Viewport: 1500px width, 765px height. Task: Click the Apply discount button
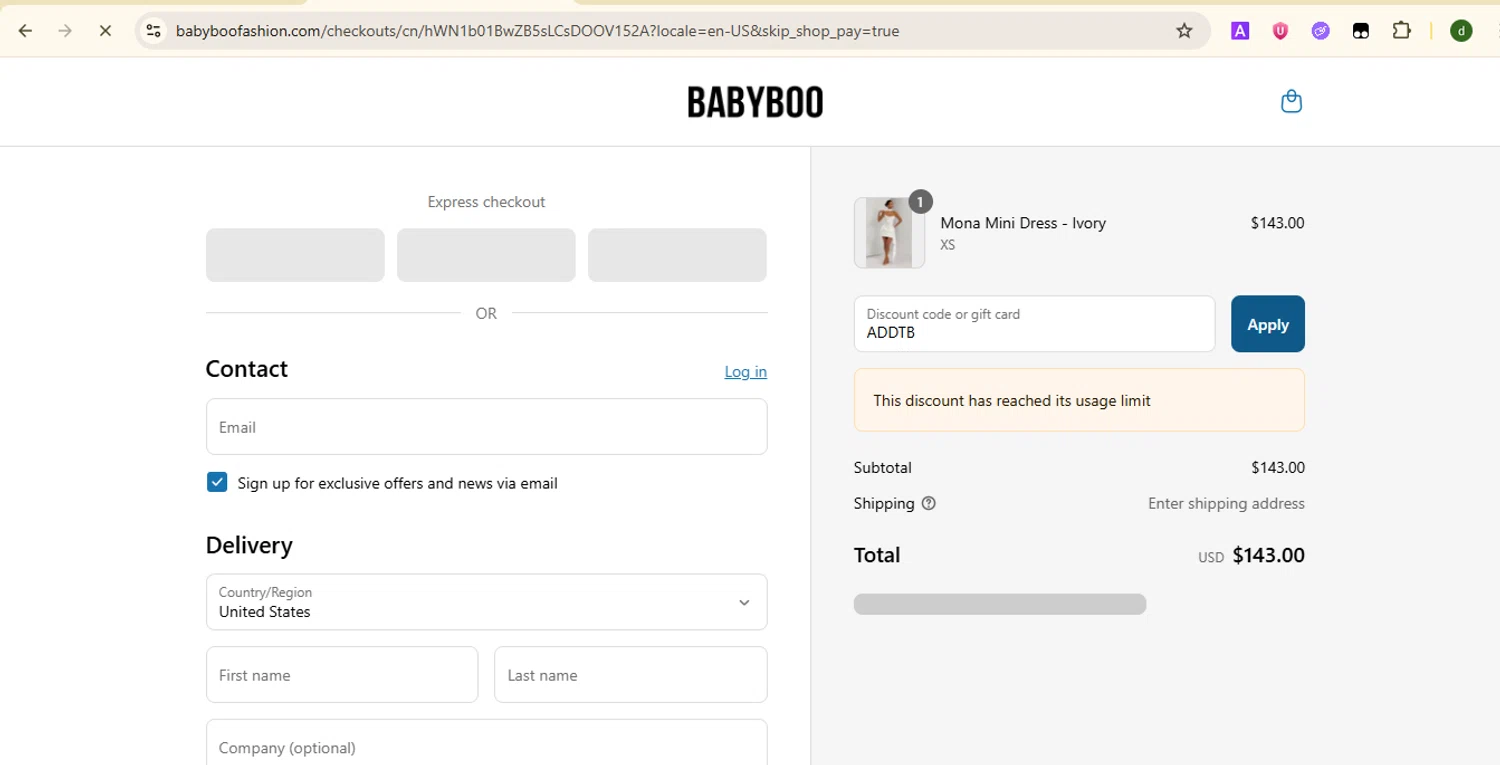tap(1268, 324)
